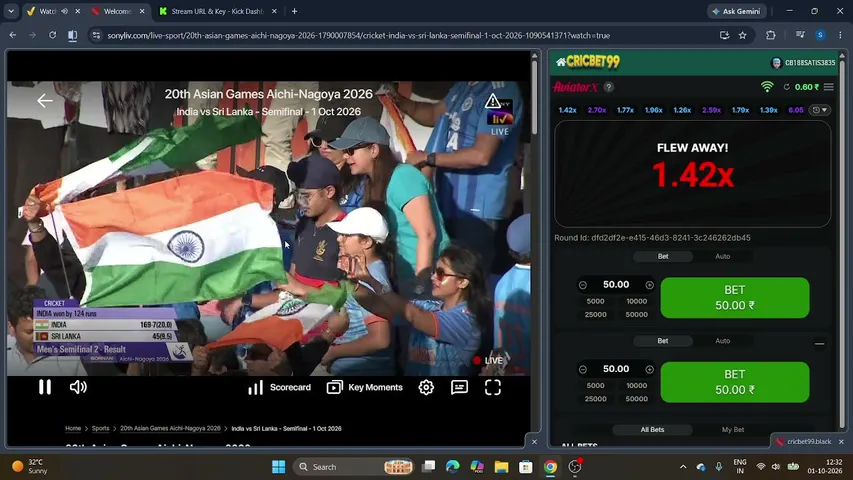The width and height of the screenshot is (853, 480).
Task: Switch second panel to Auto tab
Action: 722,341
